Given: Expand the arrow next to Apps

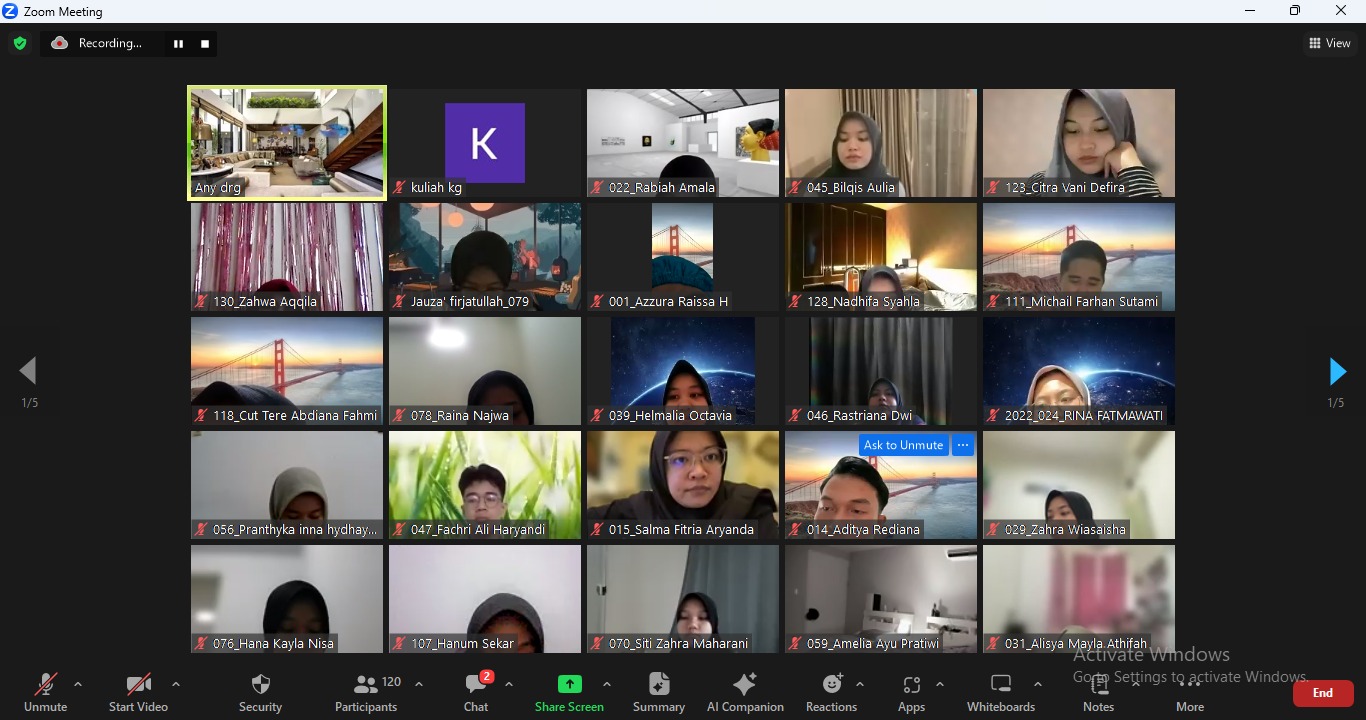Looking at the screenshot, I should coord(940,685).
